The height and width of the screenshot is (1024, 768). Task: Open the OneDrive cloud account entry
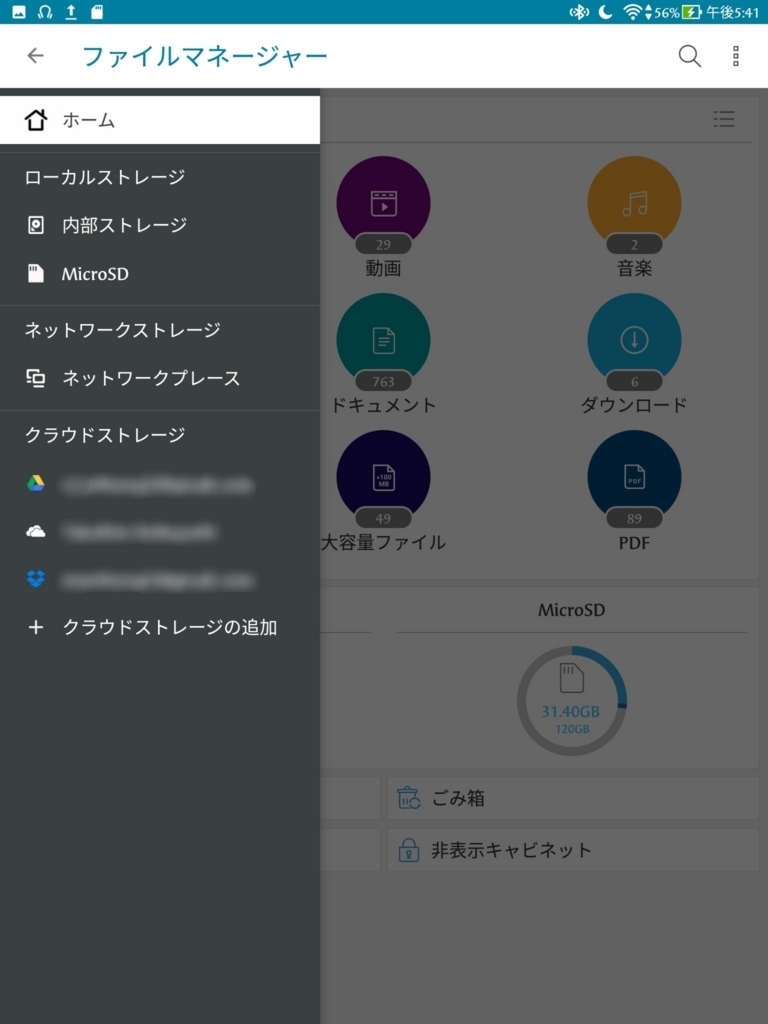[x=160, y=532]
